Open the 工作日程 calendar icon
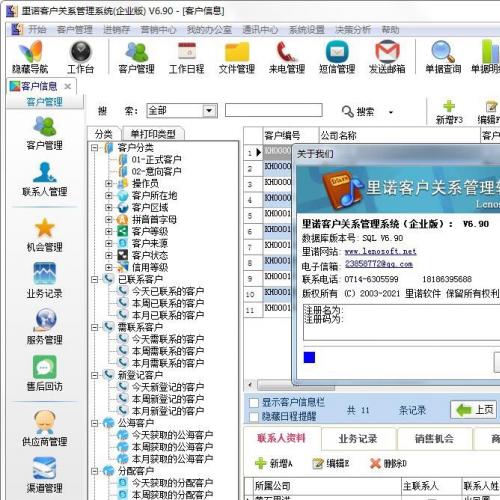The height and width of the screenshot is (500, 500). coord(187,52)
